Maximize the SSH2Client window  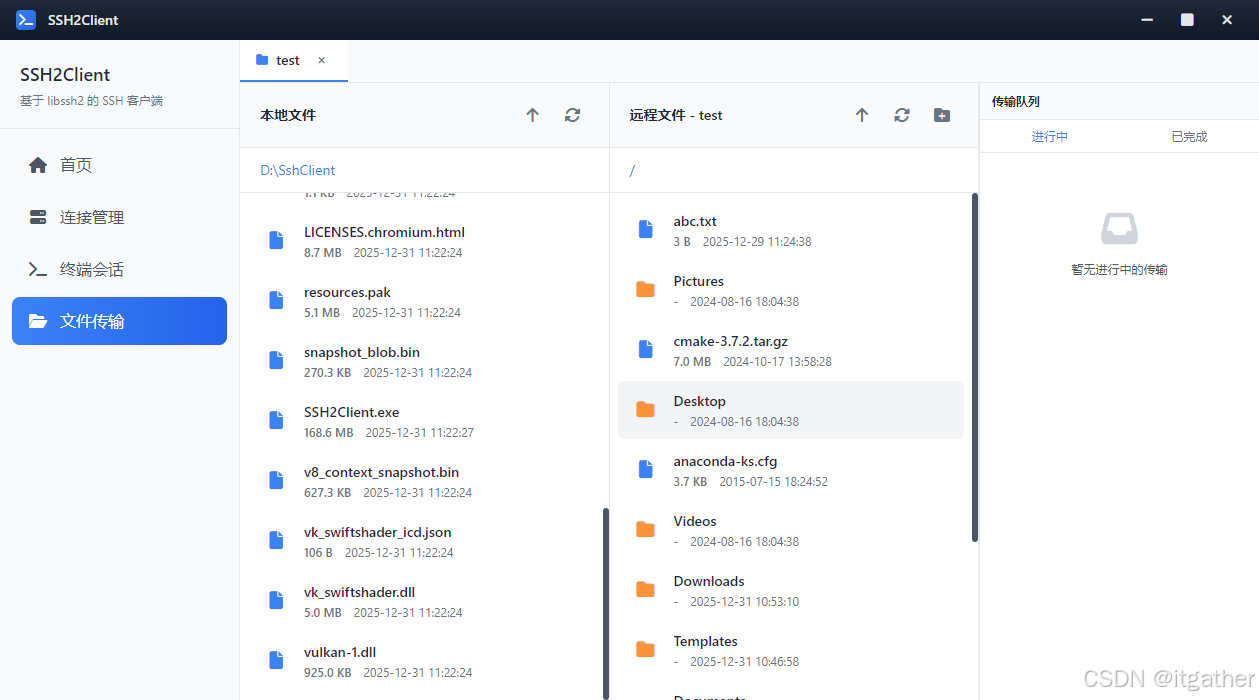[1187, 19]
